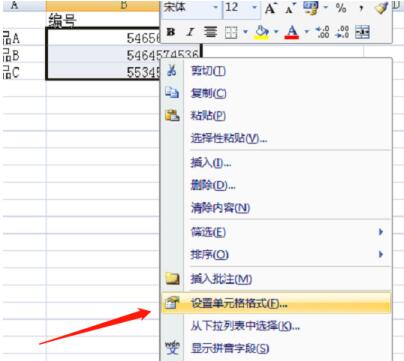Select 插入(I)... menu entry
The width and height of the screenshot is (404, 361).
276,163
